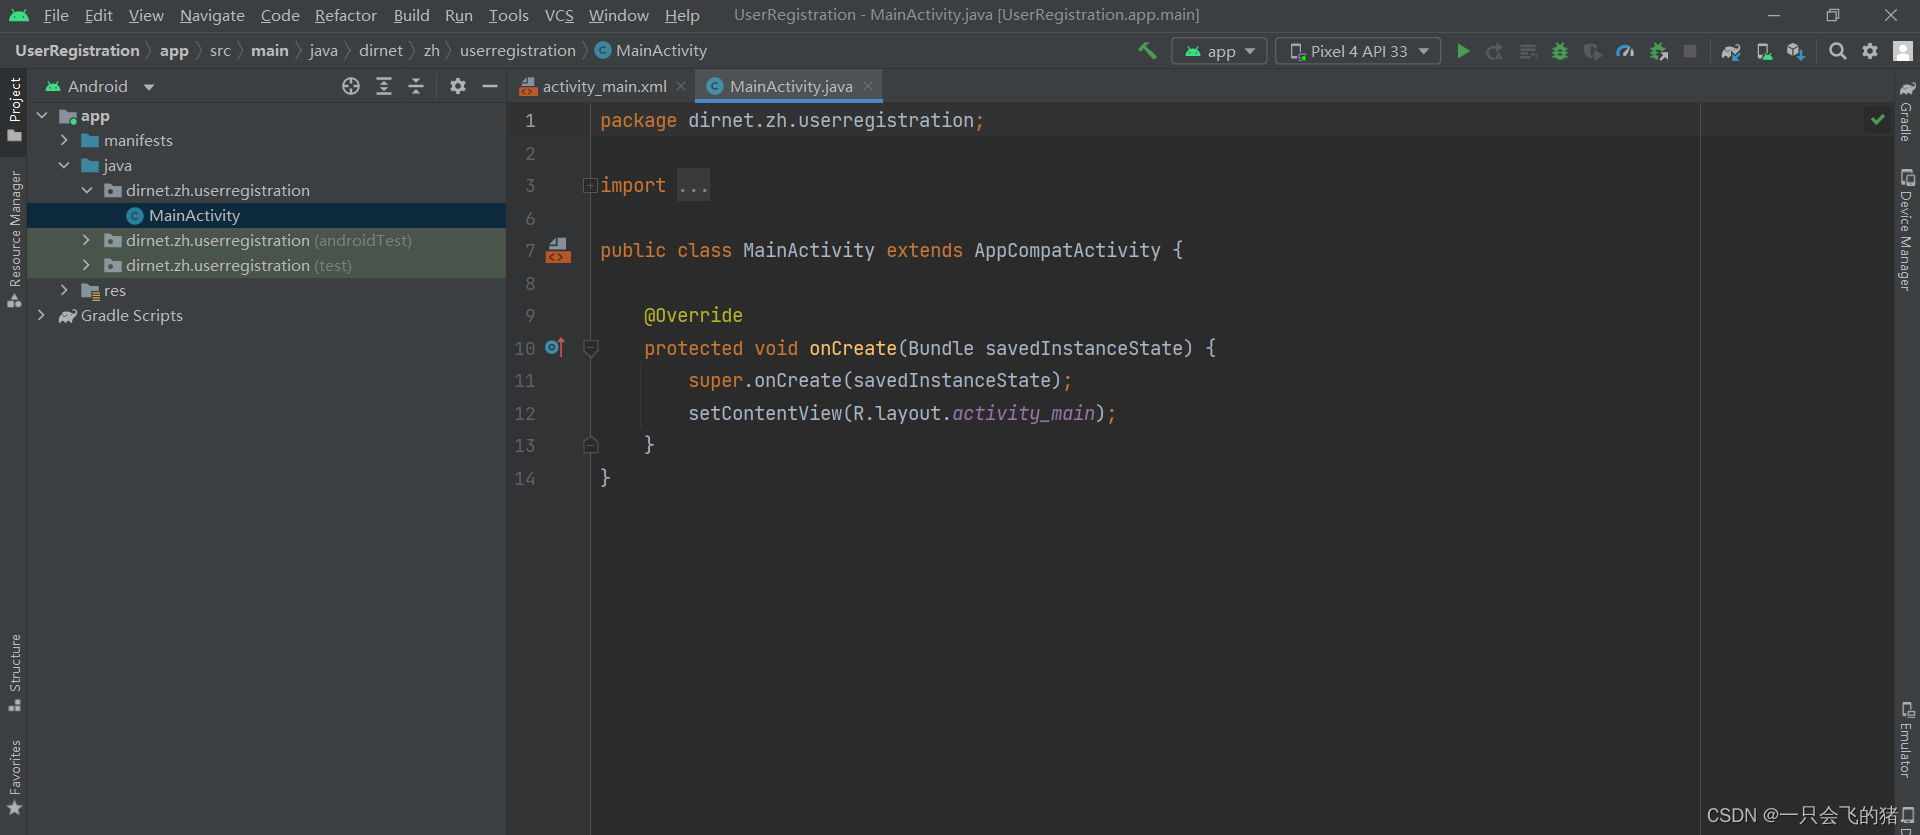Click the green inspection checkmark in editor
The width and height of the screenshot is (1920, 835).
coord(1878,120)
